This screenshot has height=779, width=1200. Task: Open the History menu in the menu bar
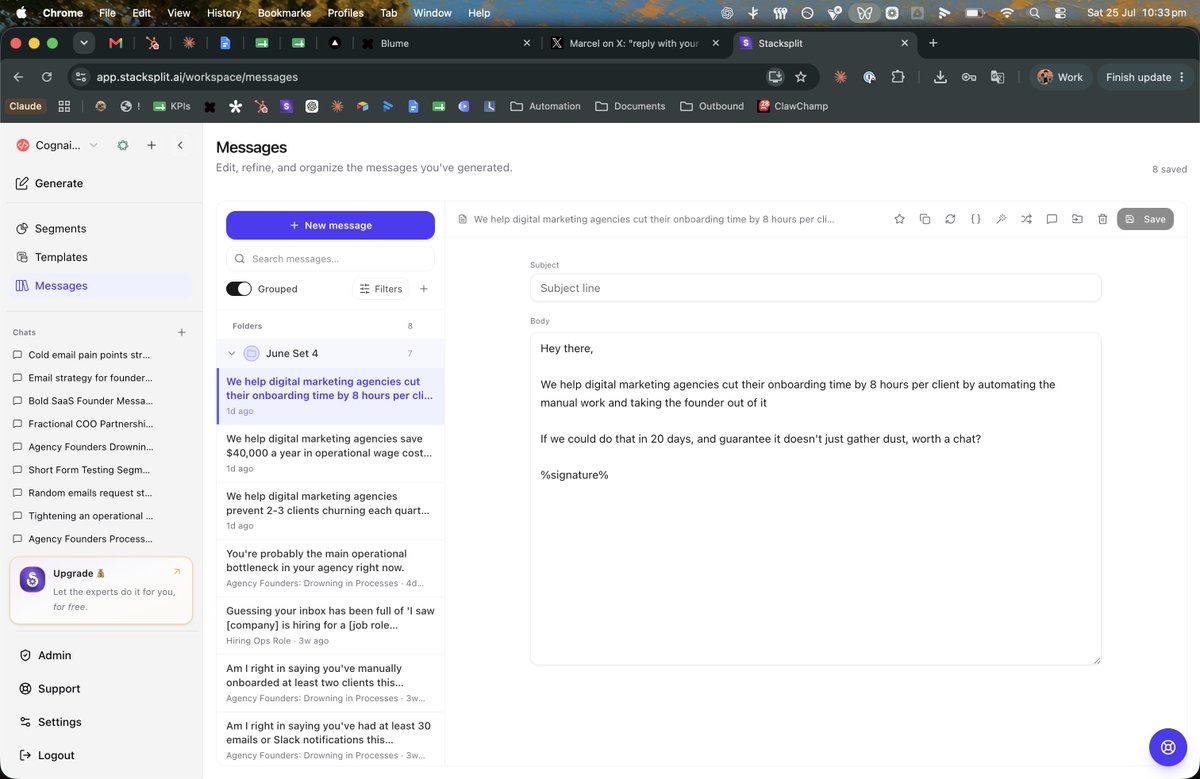[224, 13]
